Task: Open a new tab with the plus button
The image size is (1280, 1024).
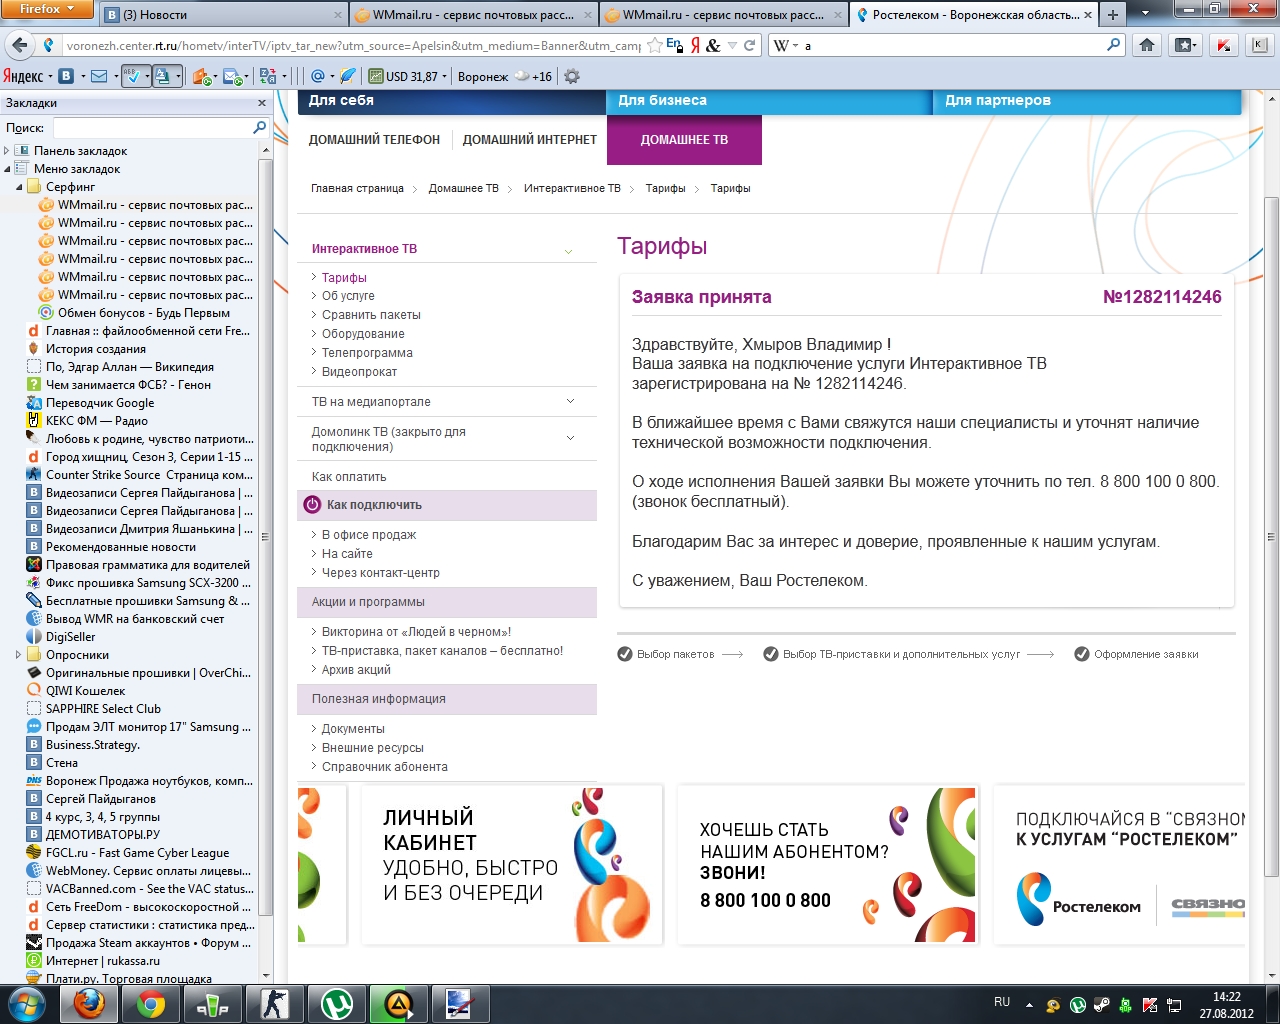Action: [x=1112, y=14]
